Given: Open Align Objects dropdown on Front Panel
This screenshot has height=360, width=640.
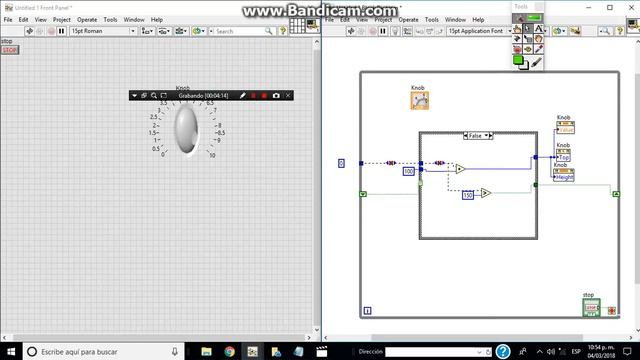Looking at the screenshot, I should pyautogui.click(x=147, y=31).
